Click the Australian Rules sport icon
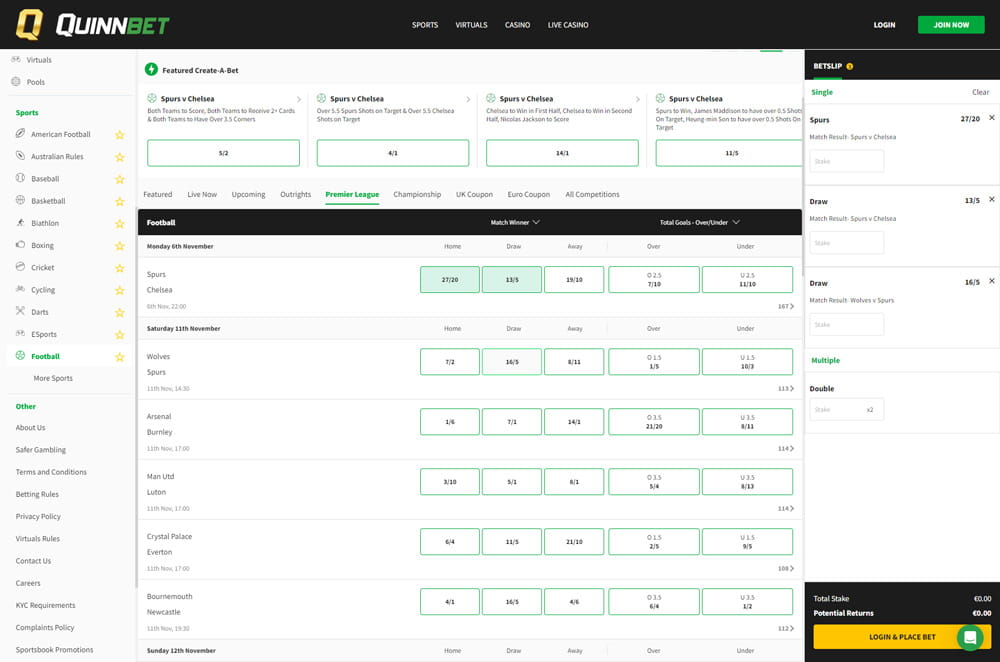The width and height of the screenshot is (1000, 662). click(20, 156)
